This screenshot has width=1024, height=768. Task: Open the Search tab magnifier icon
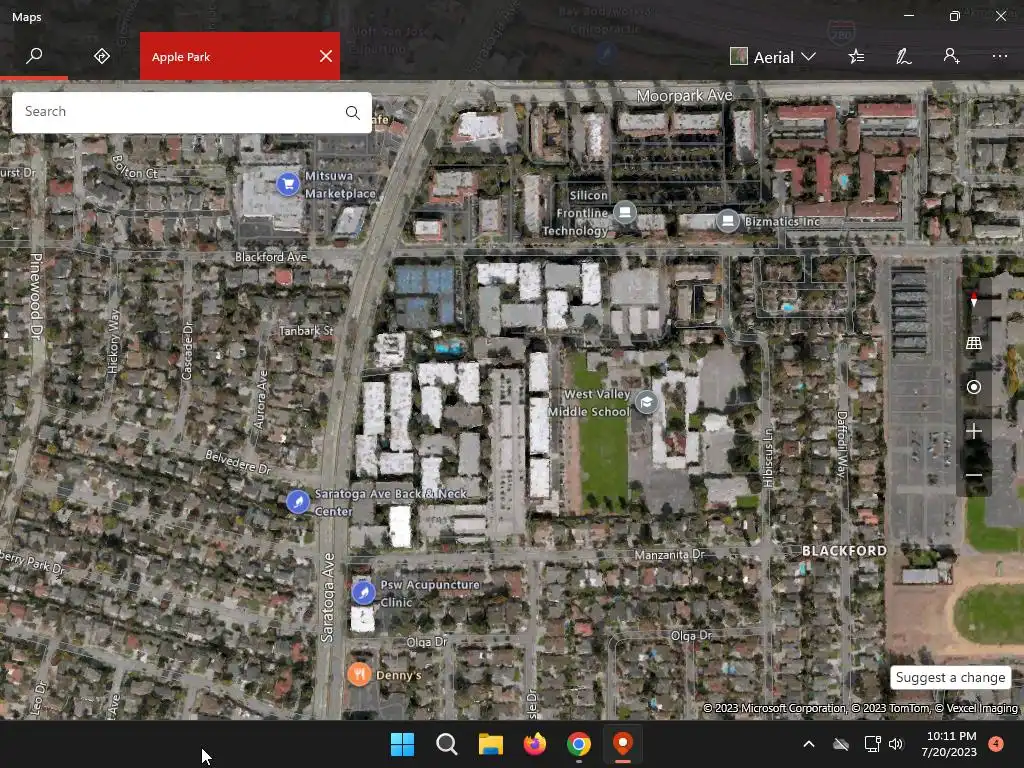[x=34, y=56]
